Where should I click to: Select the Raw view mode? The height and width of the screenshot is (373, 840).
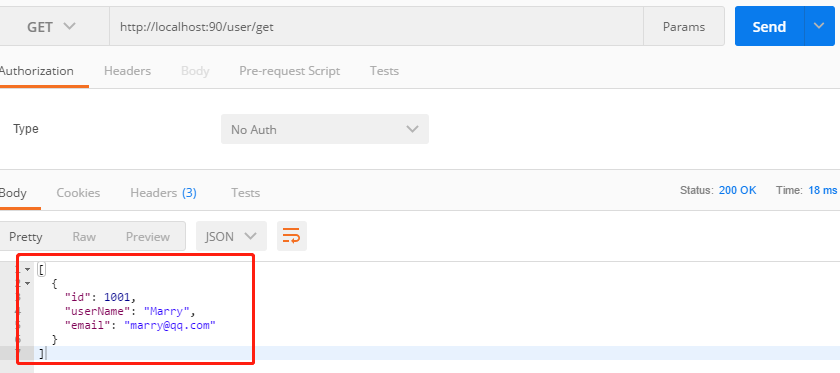coord(84,236)
